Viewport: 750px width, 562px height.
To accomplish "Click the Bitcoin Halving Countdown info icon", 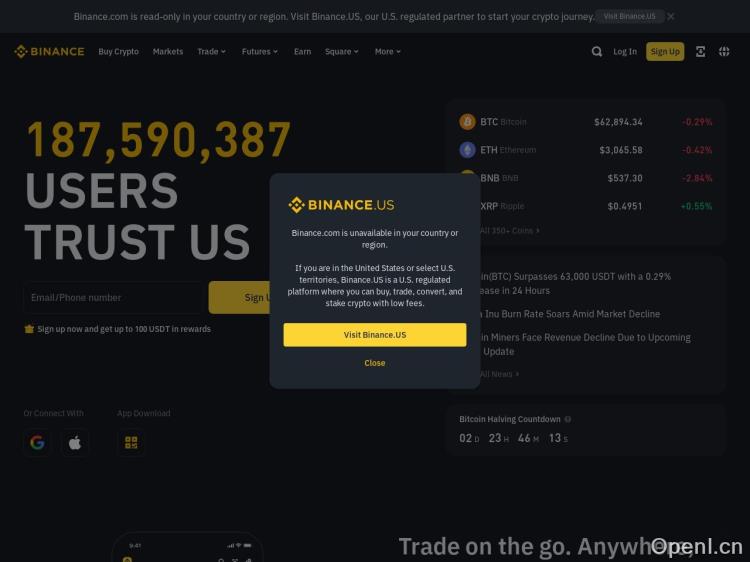I will tap(568, 419).
